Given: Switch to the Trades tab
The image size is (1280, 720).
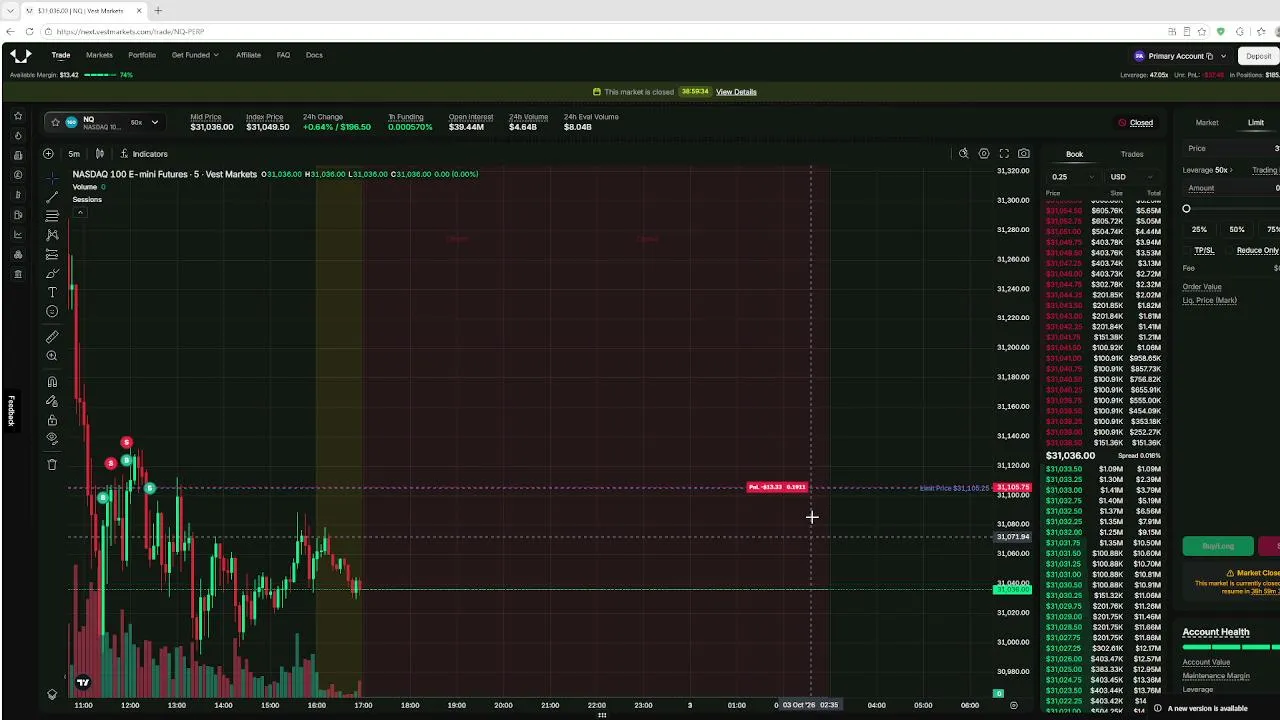Looking at the screenshot, I should (1132, 154).
